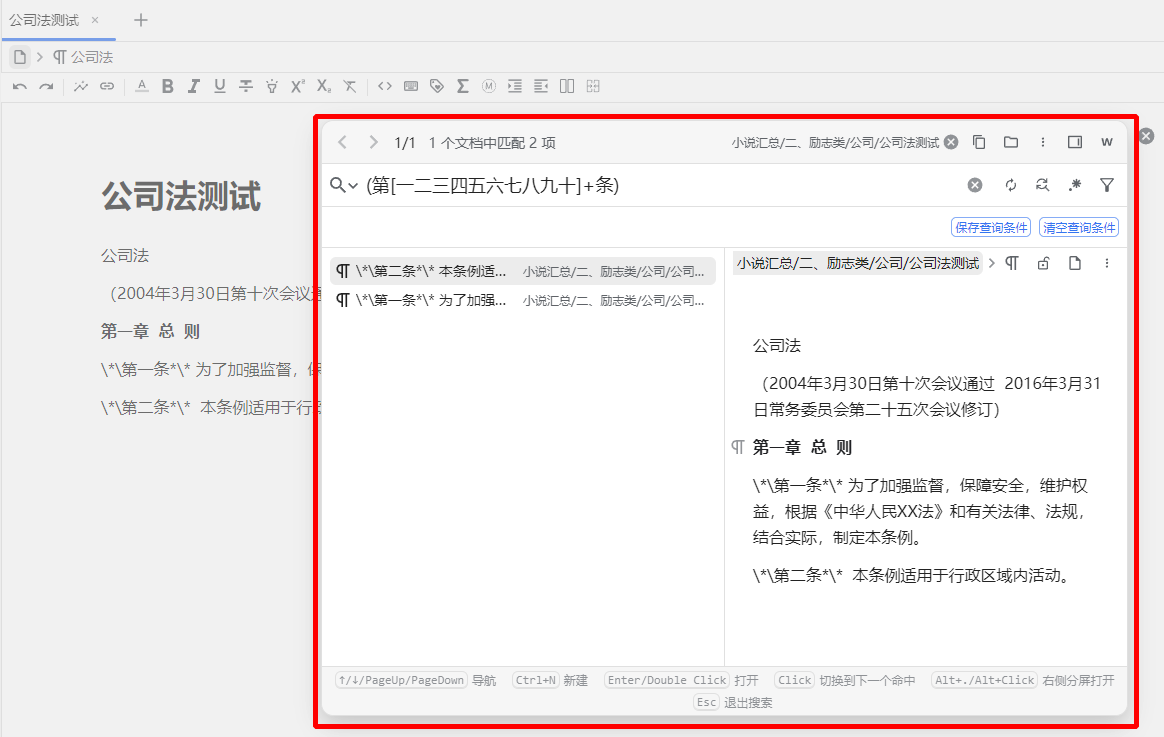The height and width of the screenshot is (737, 1164).
Task: Click 保存查询条件 button
Action: coord(991,228)
